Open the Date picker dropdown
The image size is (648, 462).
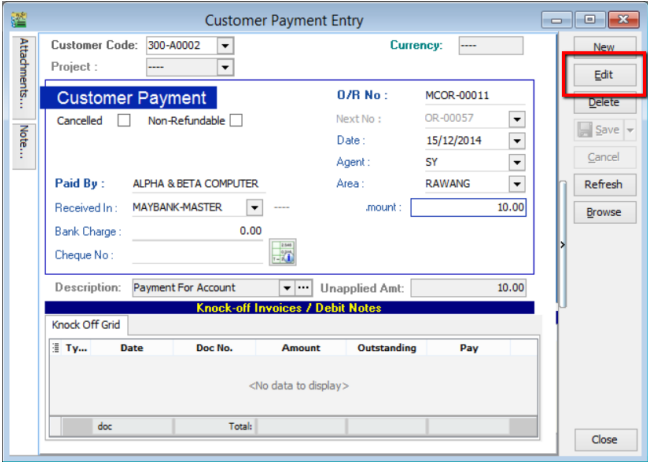point(516,141)
